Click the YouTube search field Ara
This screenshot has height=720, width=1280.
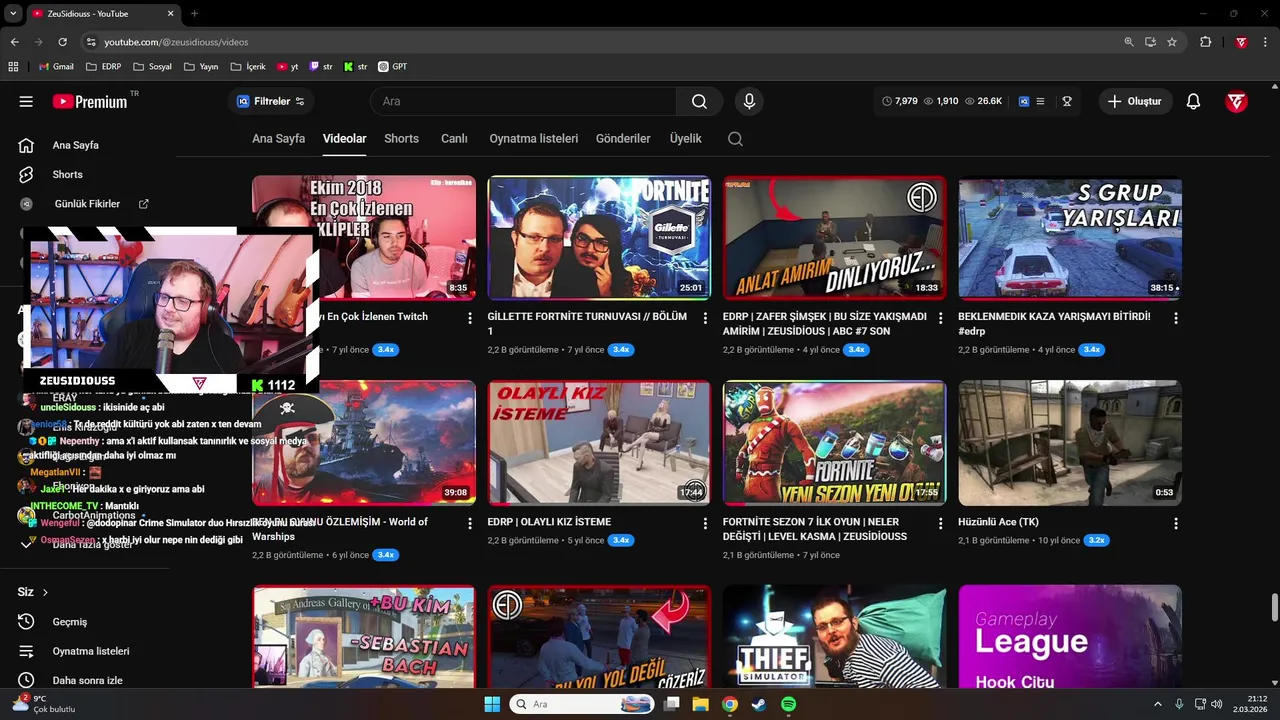[523, 101]
